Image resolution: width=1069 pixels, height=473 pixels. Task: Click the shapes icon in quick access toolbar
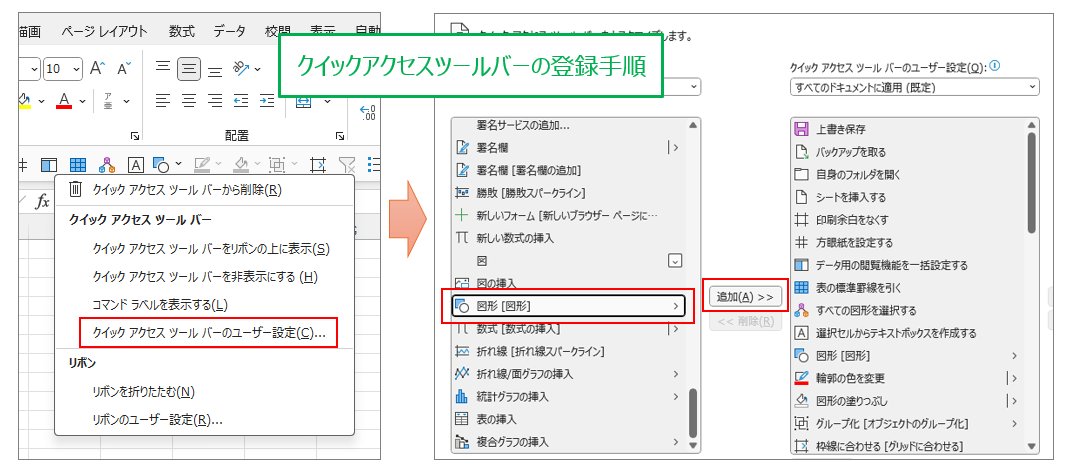tap(162, 165)
